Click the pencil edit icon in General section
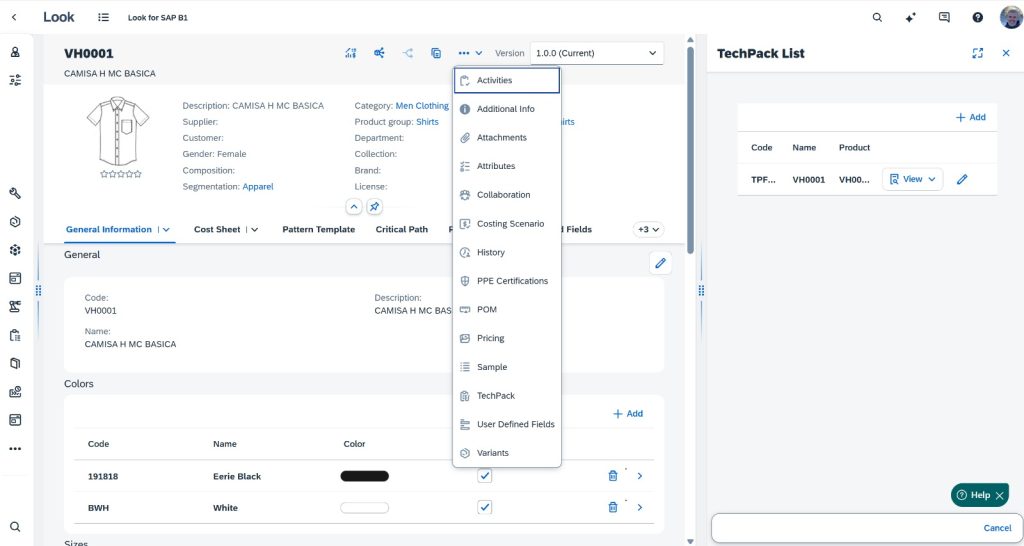The image size is (1024, 546). [660, 263]
